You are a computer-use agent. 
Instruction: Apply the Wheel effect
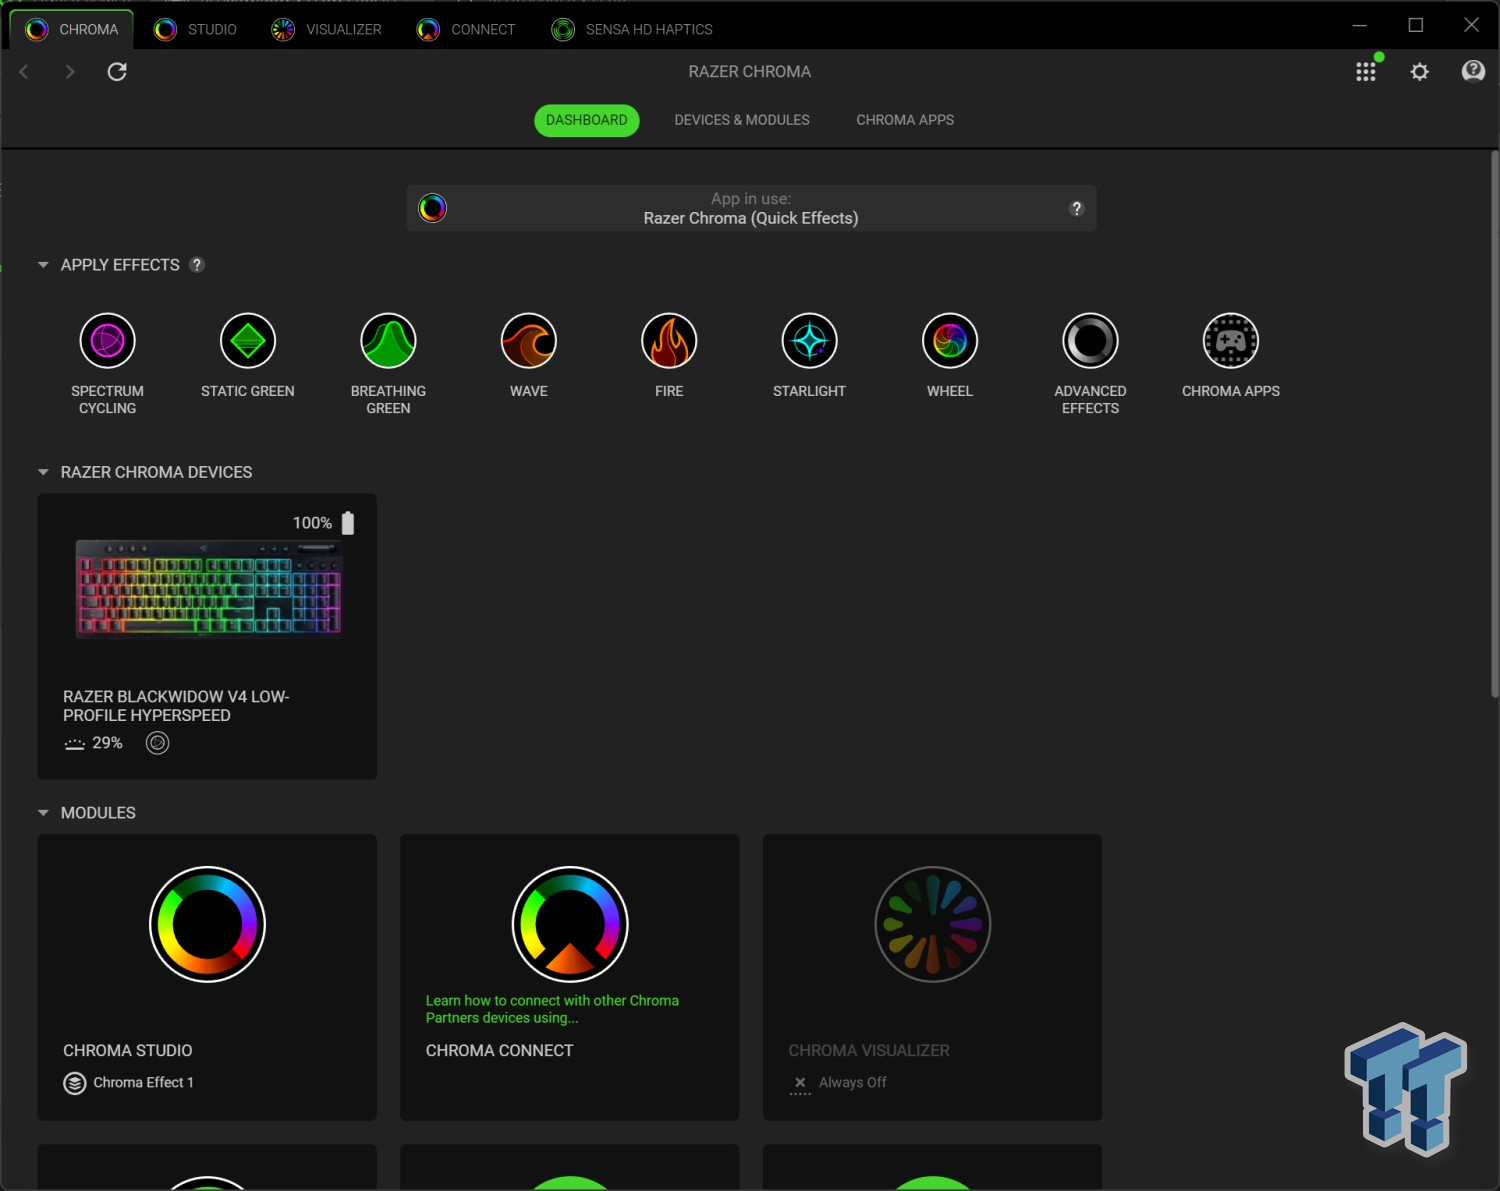coord(950,341)
